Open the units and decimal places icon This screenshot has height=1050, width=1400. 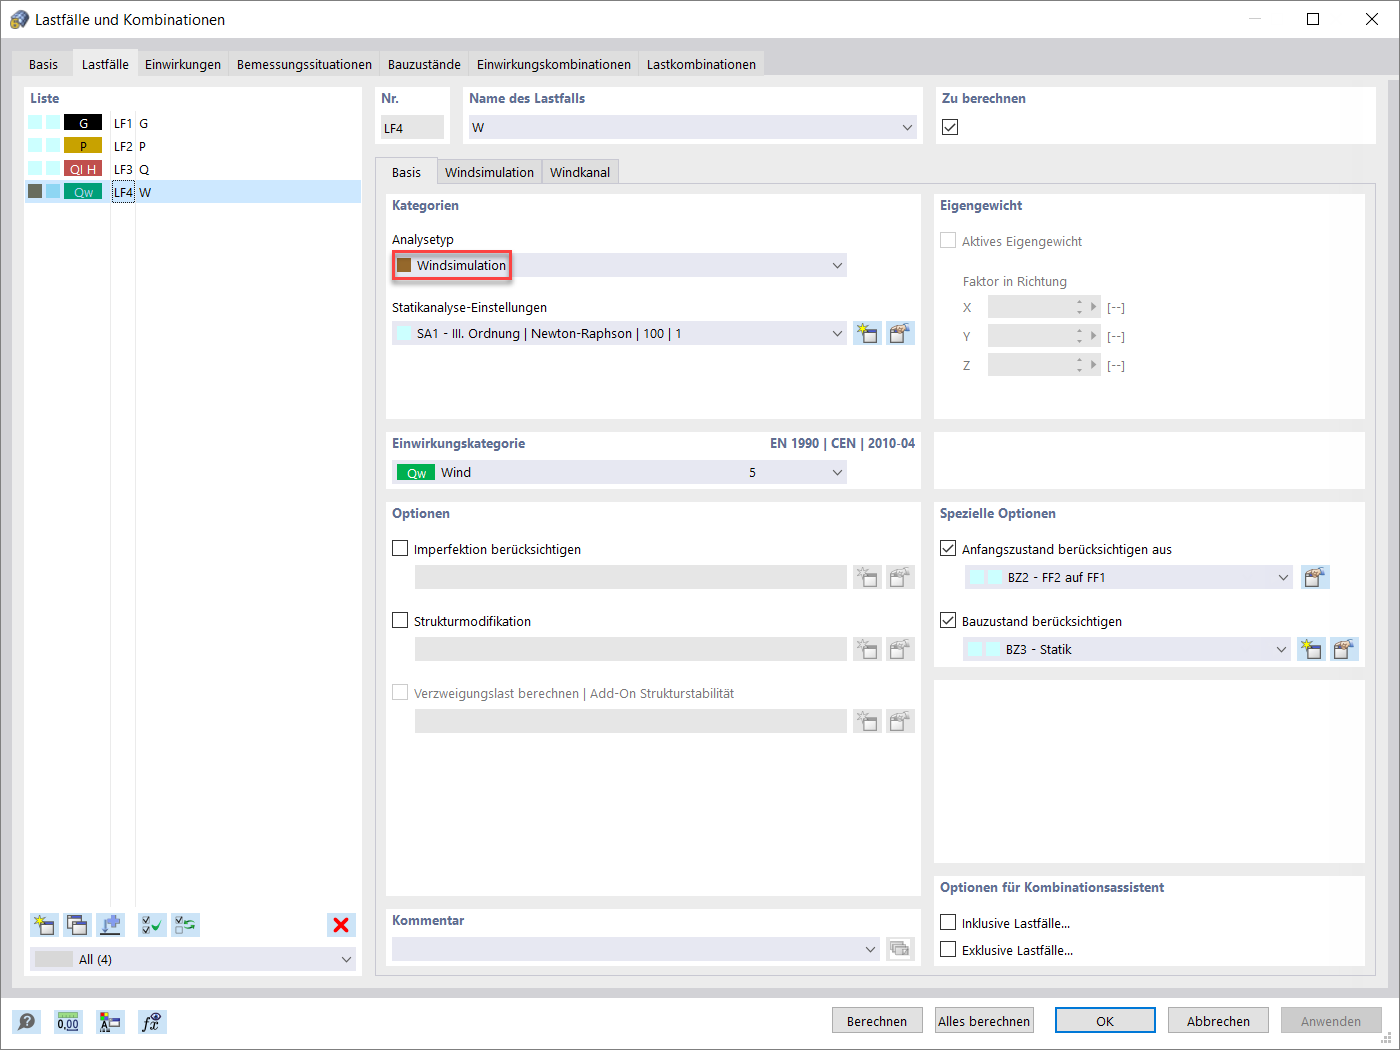coord(68,1021)
